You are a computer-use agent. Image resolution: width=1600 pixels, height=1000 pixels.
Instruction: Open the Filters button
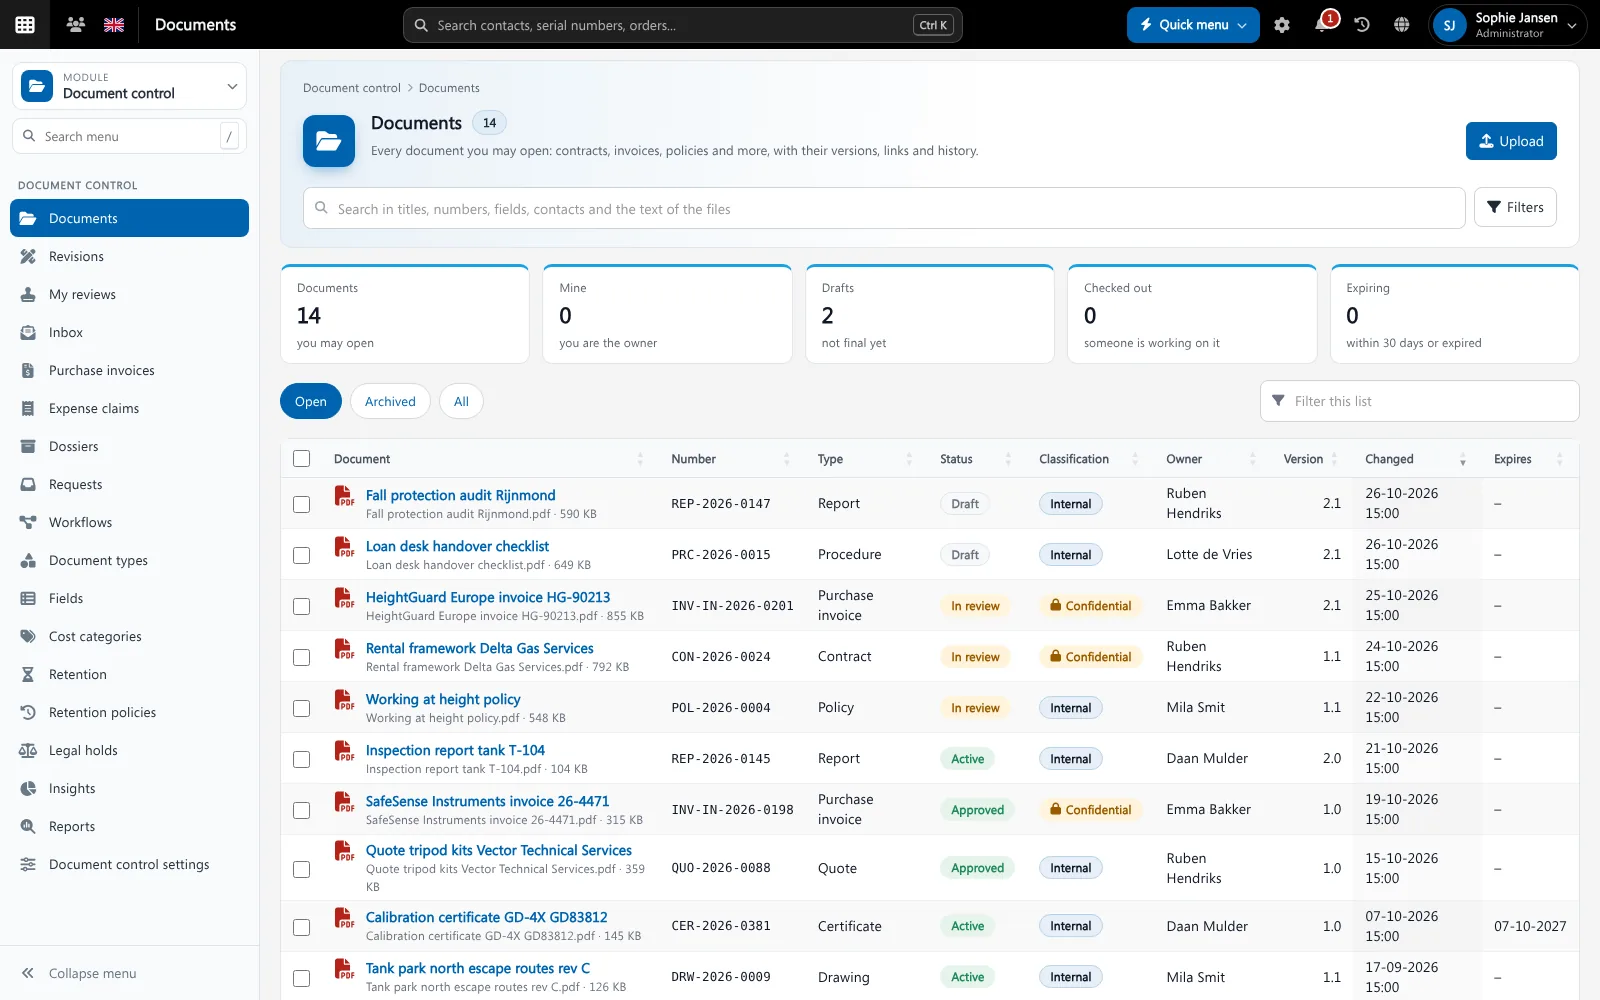[1515, 207]
